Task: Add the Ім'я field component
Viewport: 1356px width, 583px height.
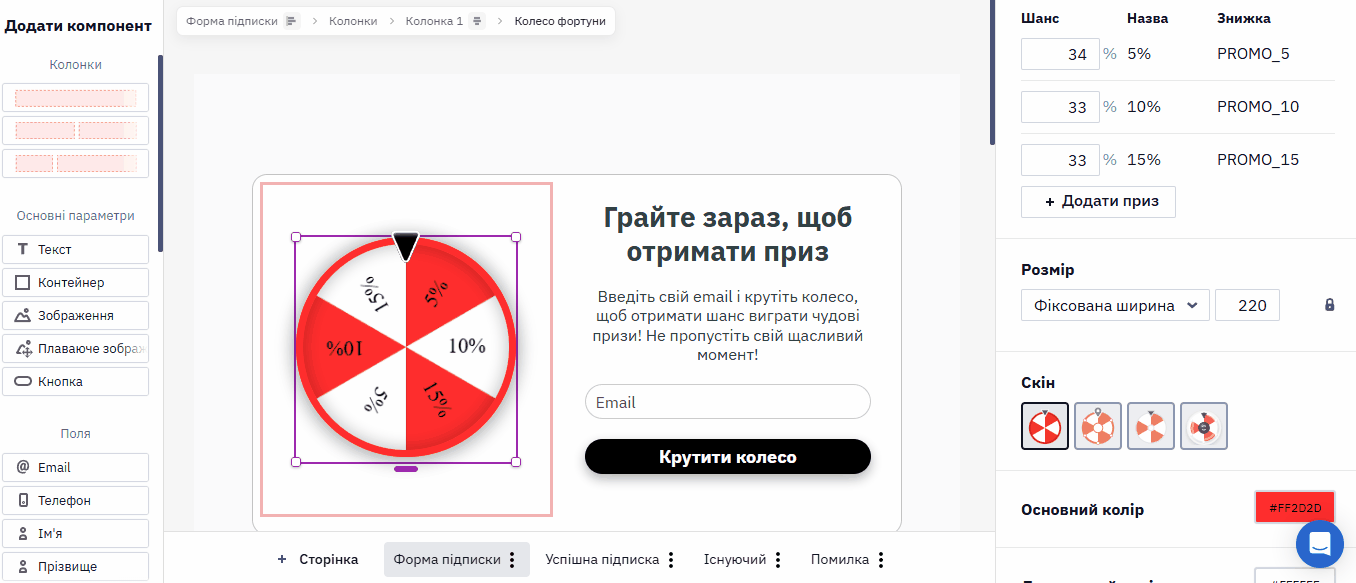Action: (76, 533)
